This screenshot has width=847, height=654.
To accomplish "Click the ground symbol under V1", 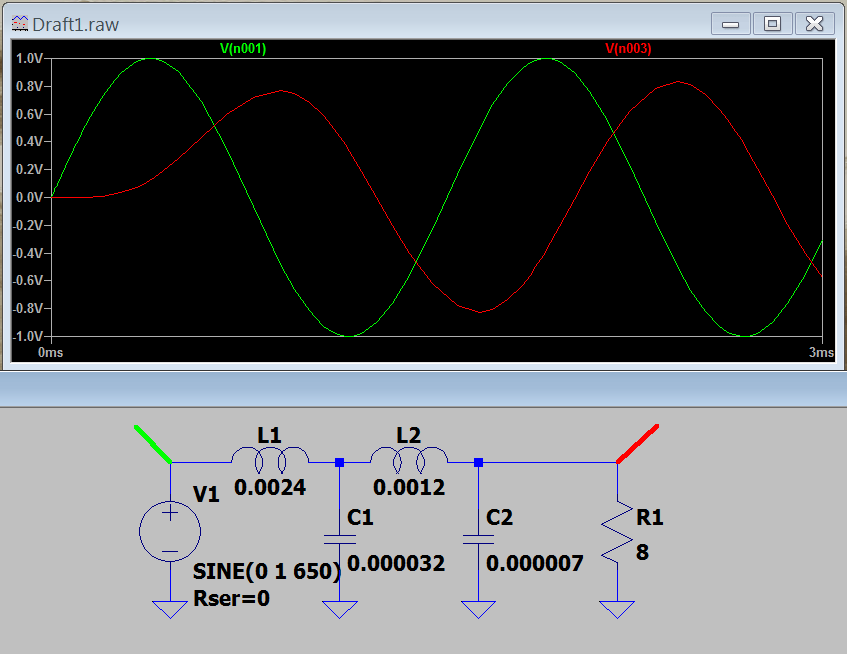I will [x=170, y=610].
